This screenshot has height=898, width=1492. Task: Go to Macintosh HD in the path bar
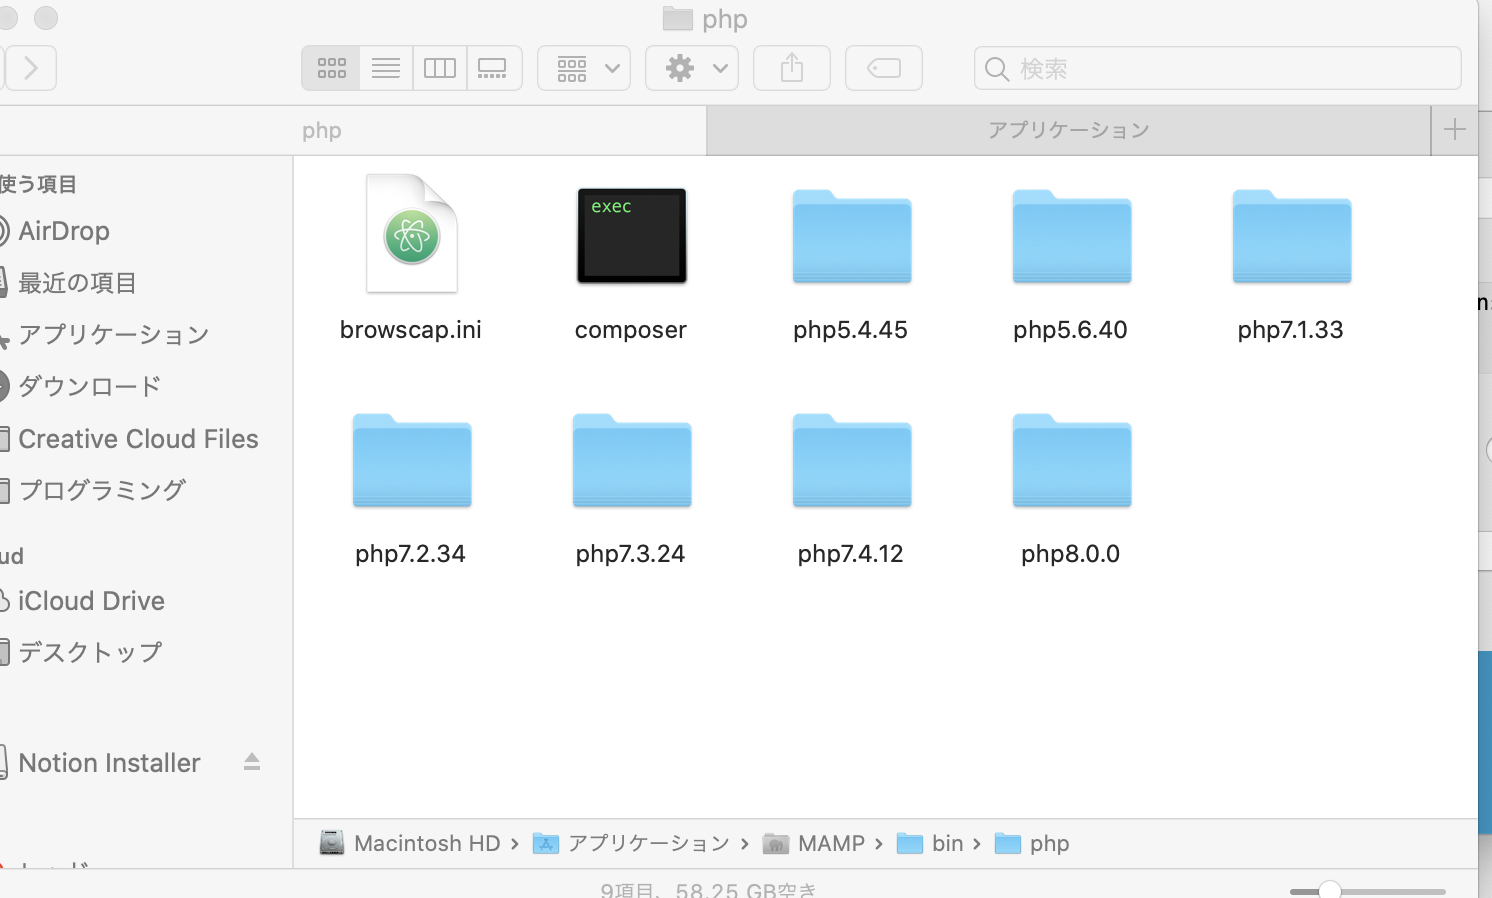[410, 843]
